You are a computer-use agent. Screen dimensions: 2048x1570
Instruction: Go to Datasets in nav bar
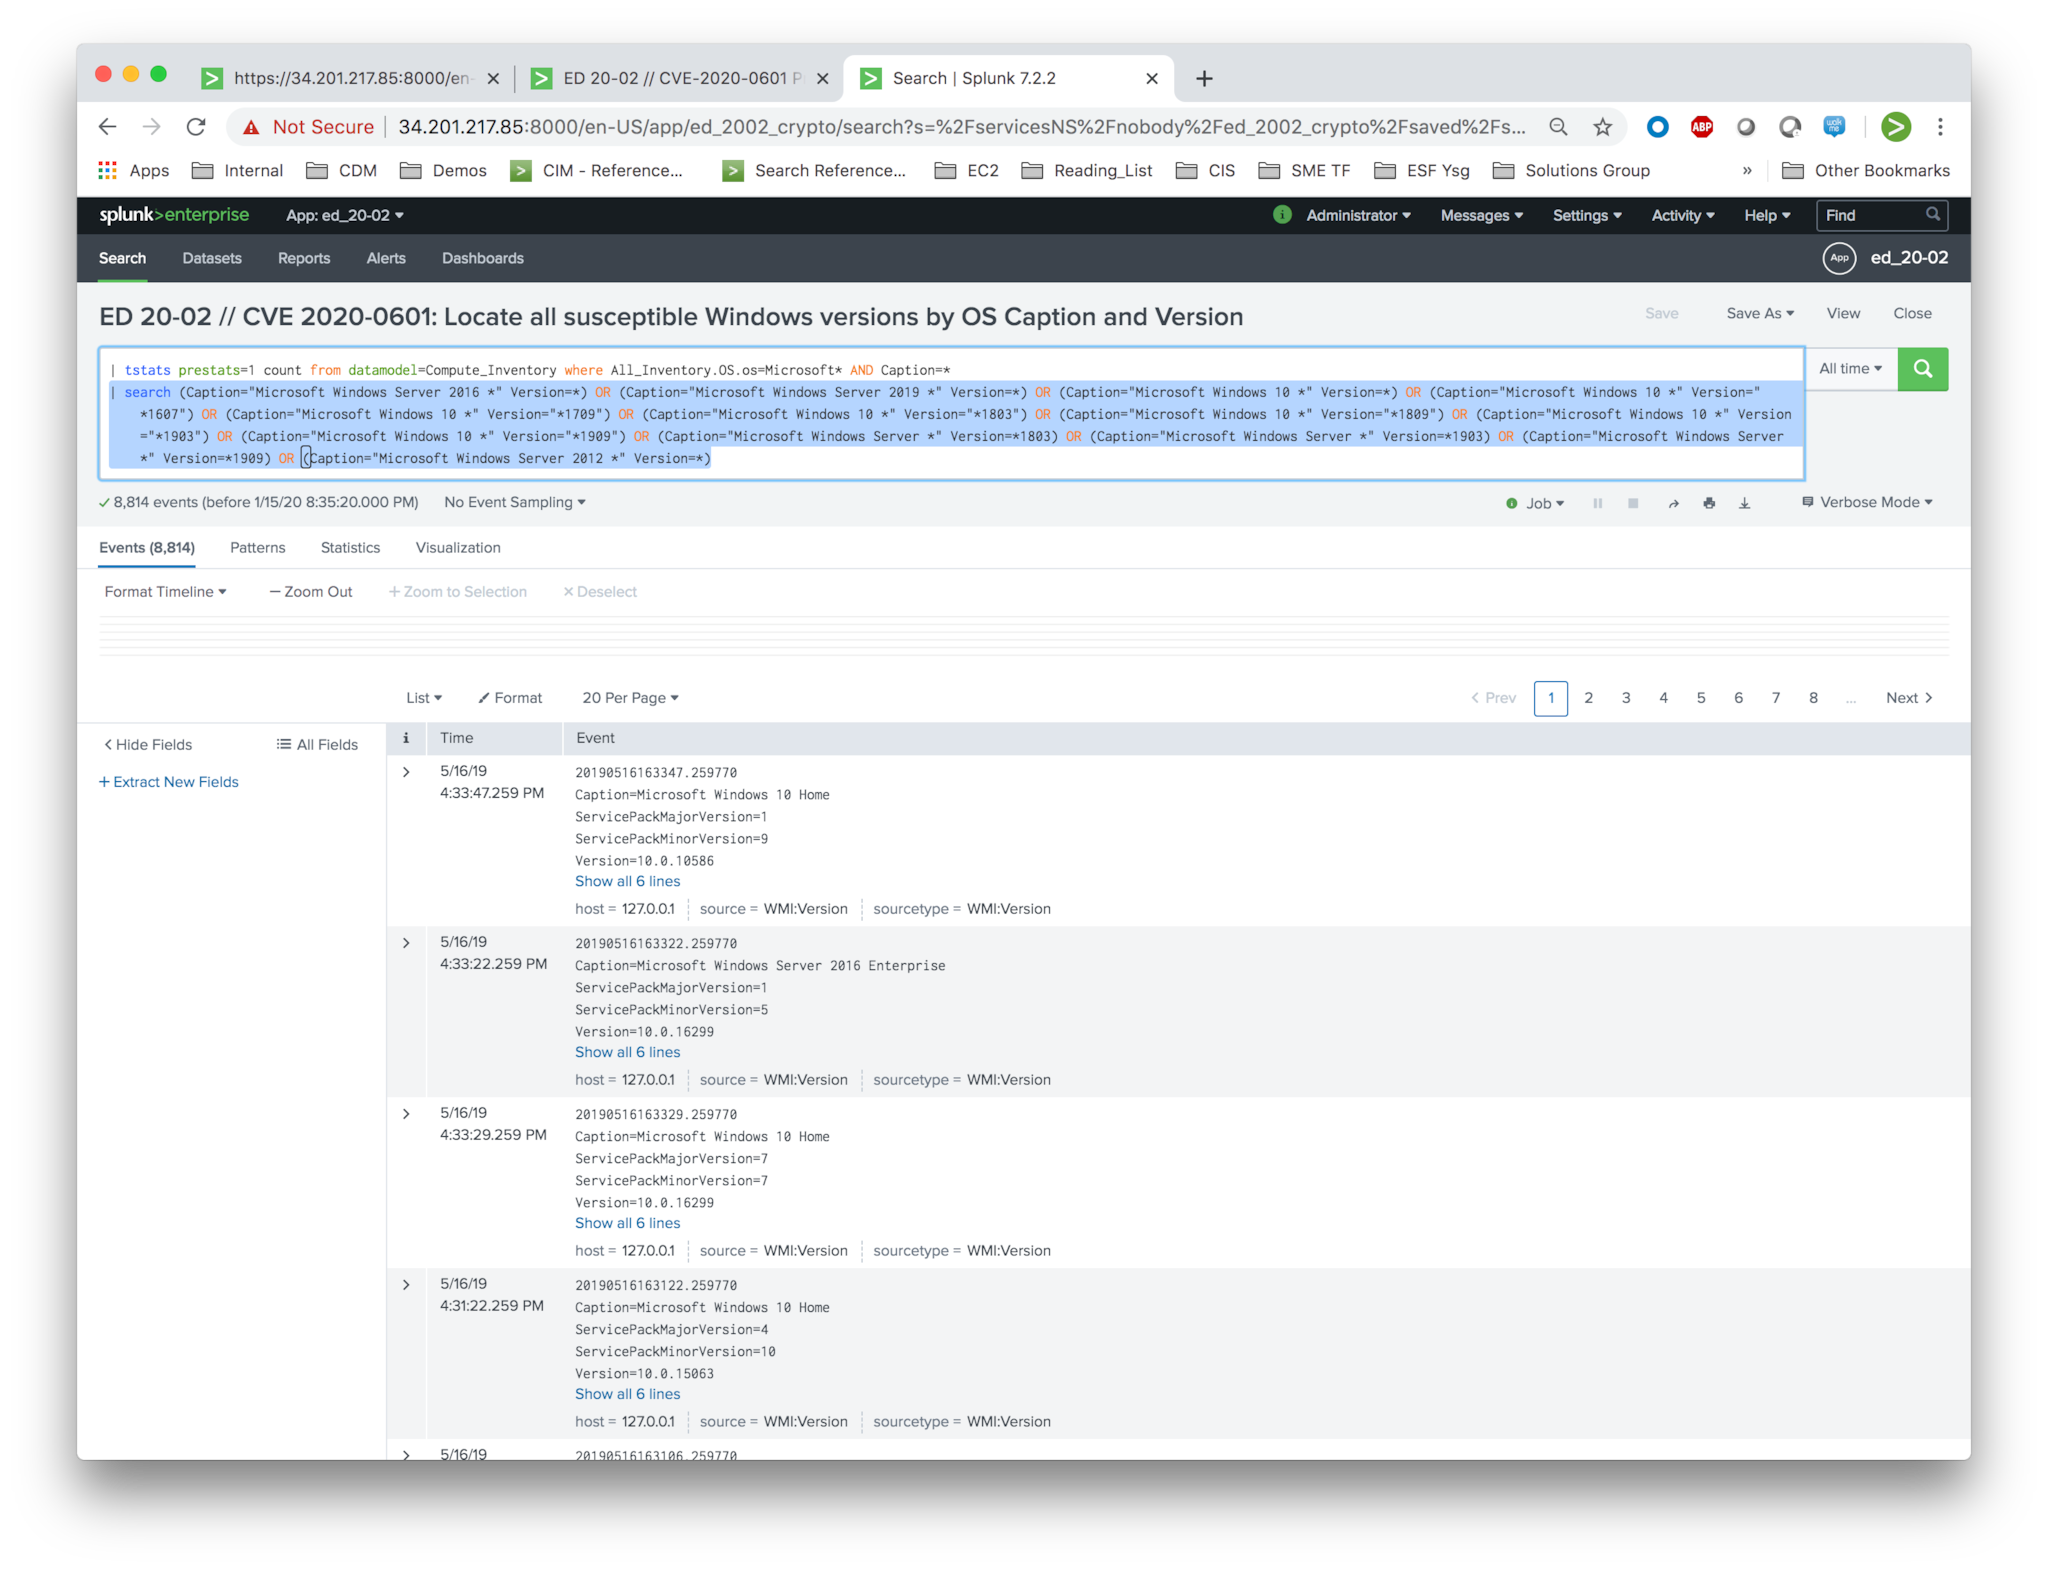pyautogui.click(x=212, y=258)
